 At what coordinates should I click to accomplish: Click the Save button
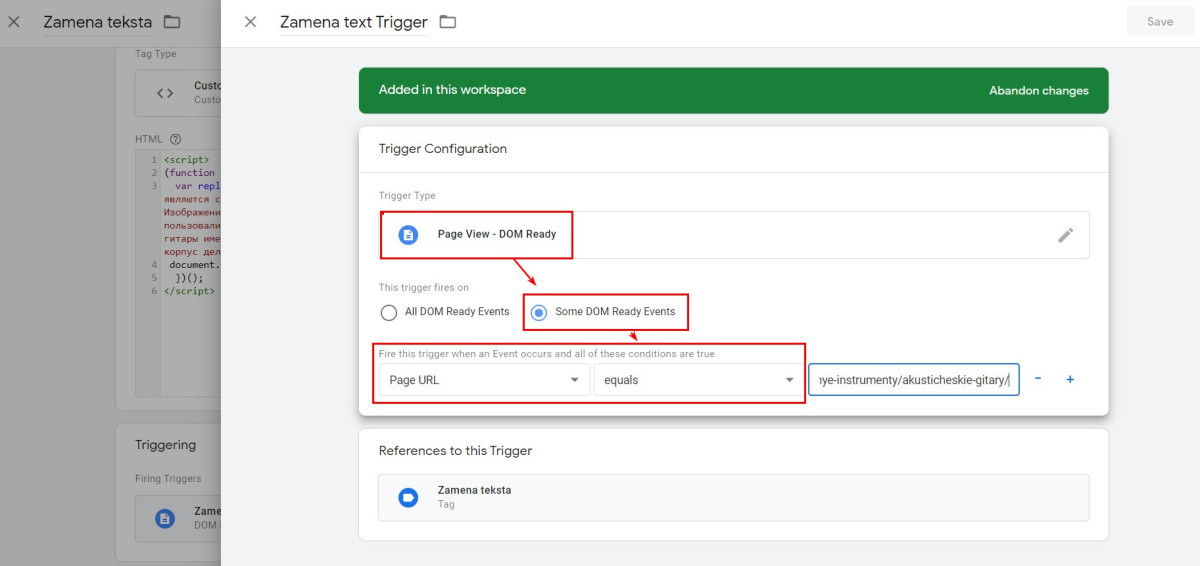click(1160, 21)
